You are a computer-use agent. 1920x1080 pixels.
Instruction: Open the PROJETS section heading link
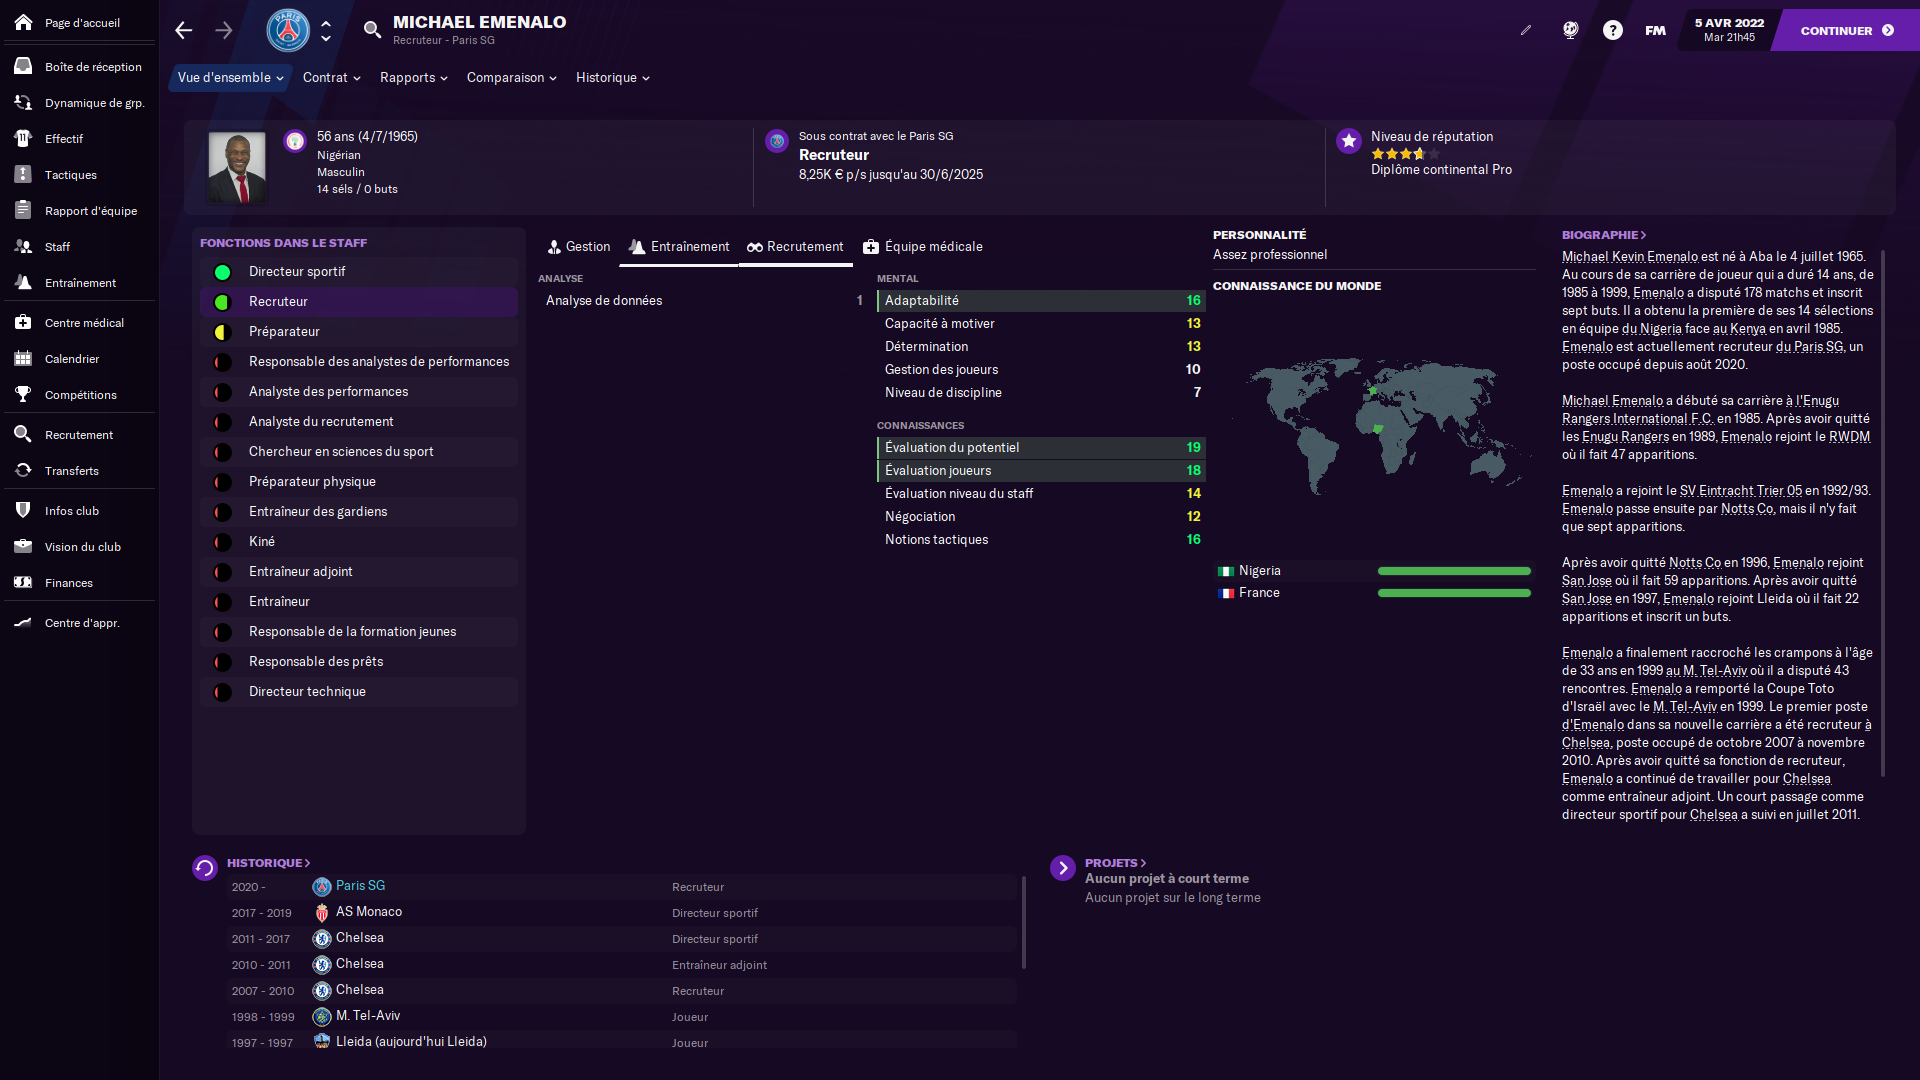1116,863
